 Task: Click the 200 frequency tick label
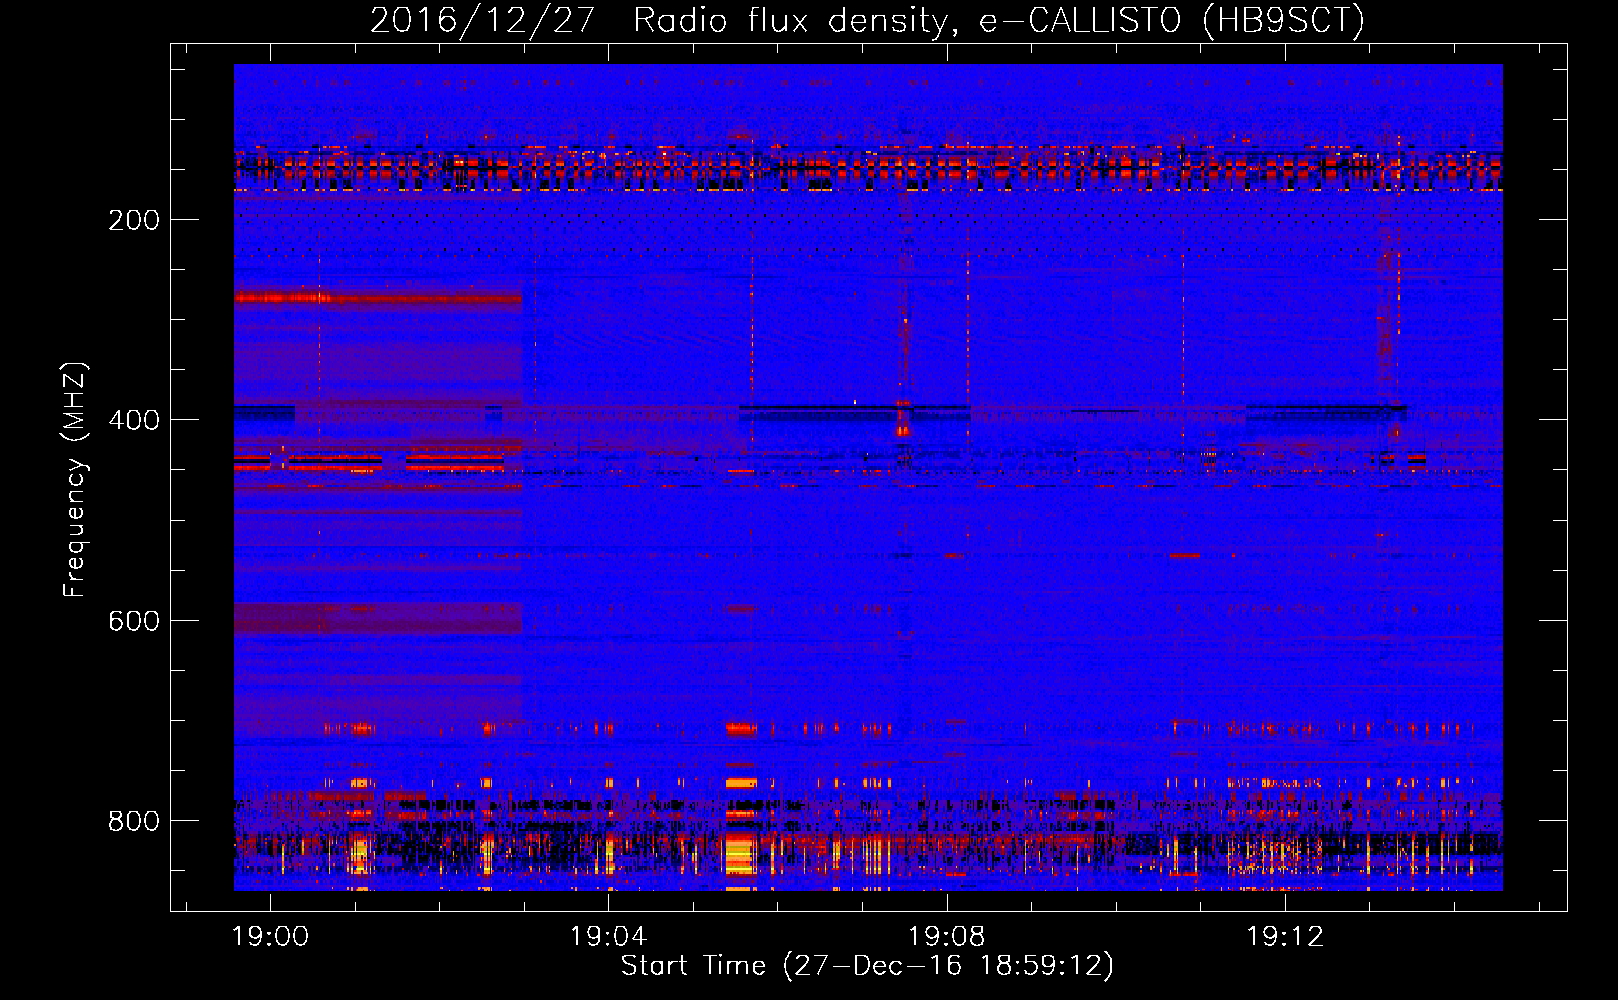coord(134,220)
